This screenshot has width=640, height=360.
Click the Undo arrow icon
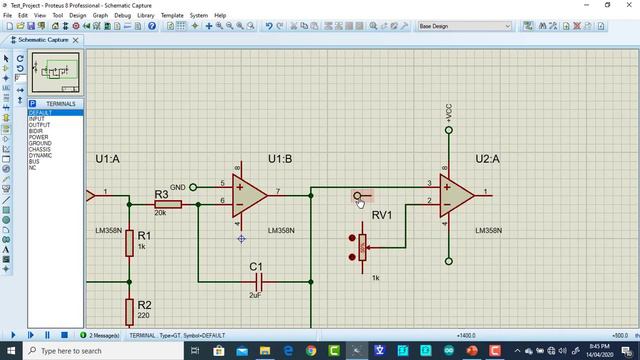click(269, 26)
